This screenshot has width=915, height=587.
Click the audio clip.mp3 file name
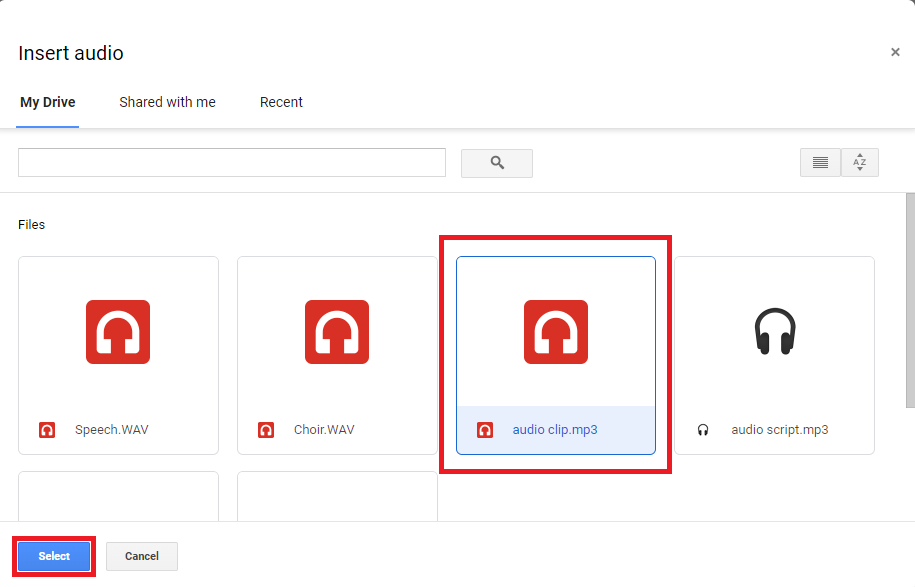click(555, 430)
